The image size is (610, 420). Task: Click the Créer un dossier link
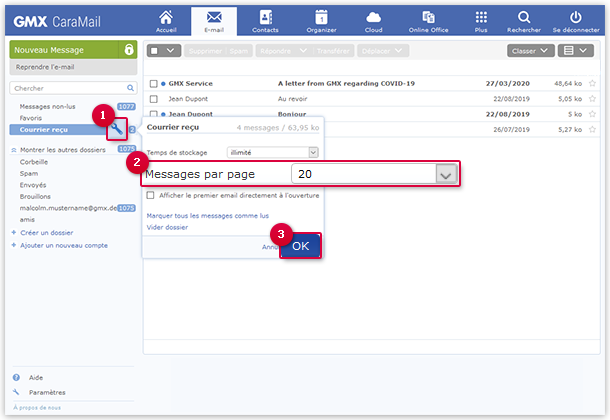coord(47,233)
